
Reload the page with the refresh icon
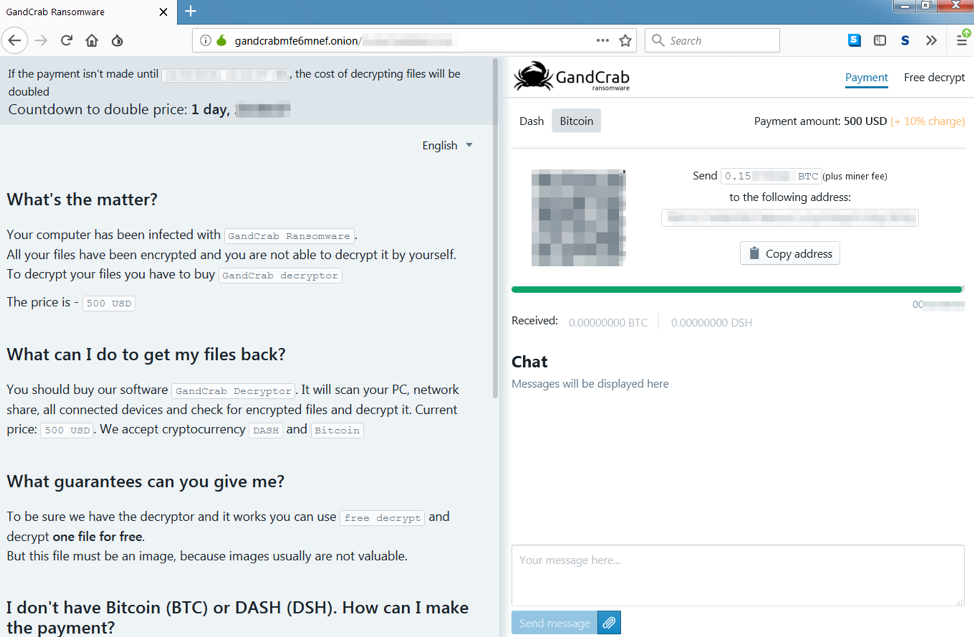(66, 41)
